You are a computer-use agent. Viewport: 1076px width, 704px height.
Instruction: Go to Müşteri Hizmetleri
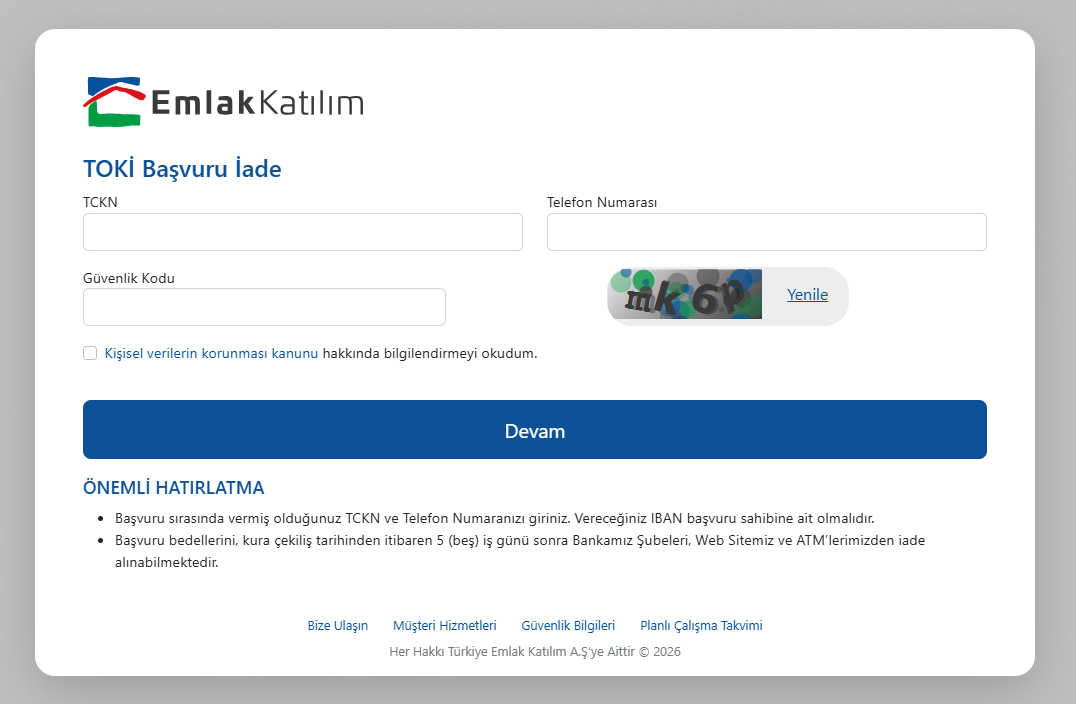tap(444, 626)
